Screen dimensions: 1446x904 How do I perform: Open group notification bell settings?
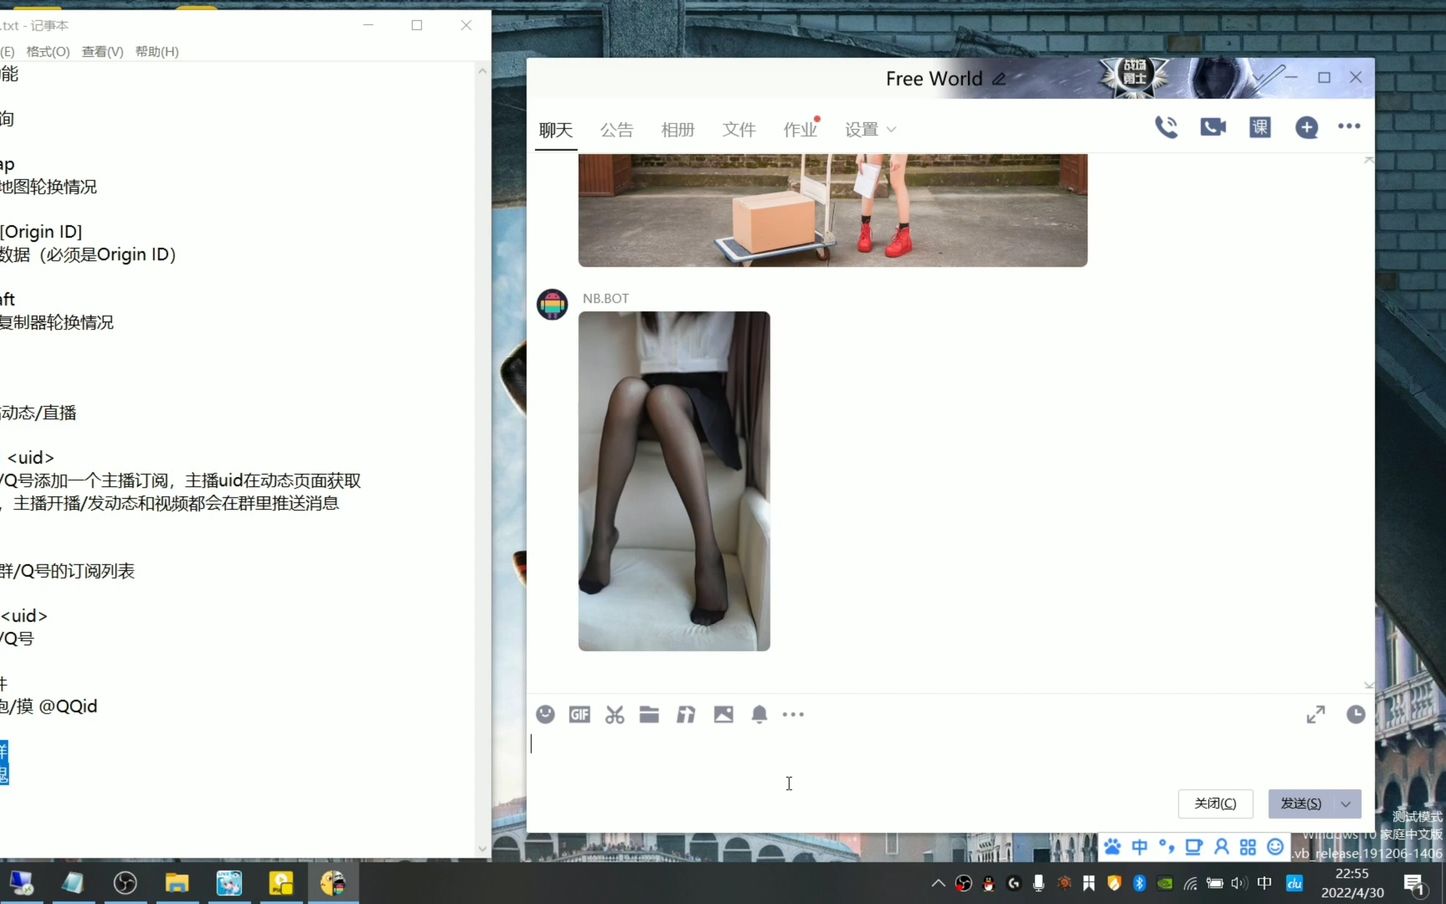(758, 714)
